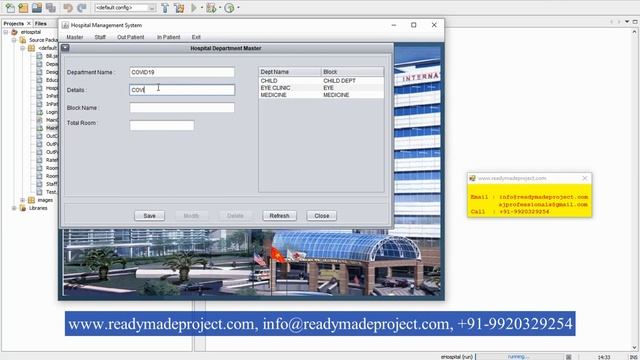
Task: Collapse the Source Packages node
Action: pos(14,40)
